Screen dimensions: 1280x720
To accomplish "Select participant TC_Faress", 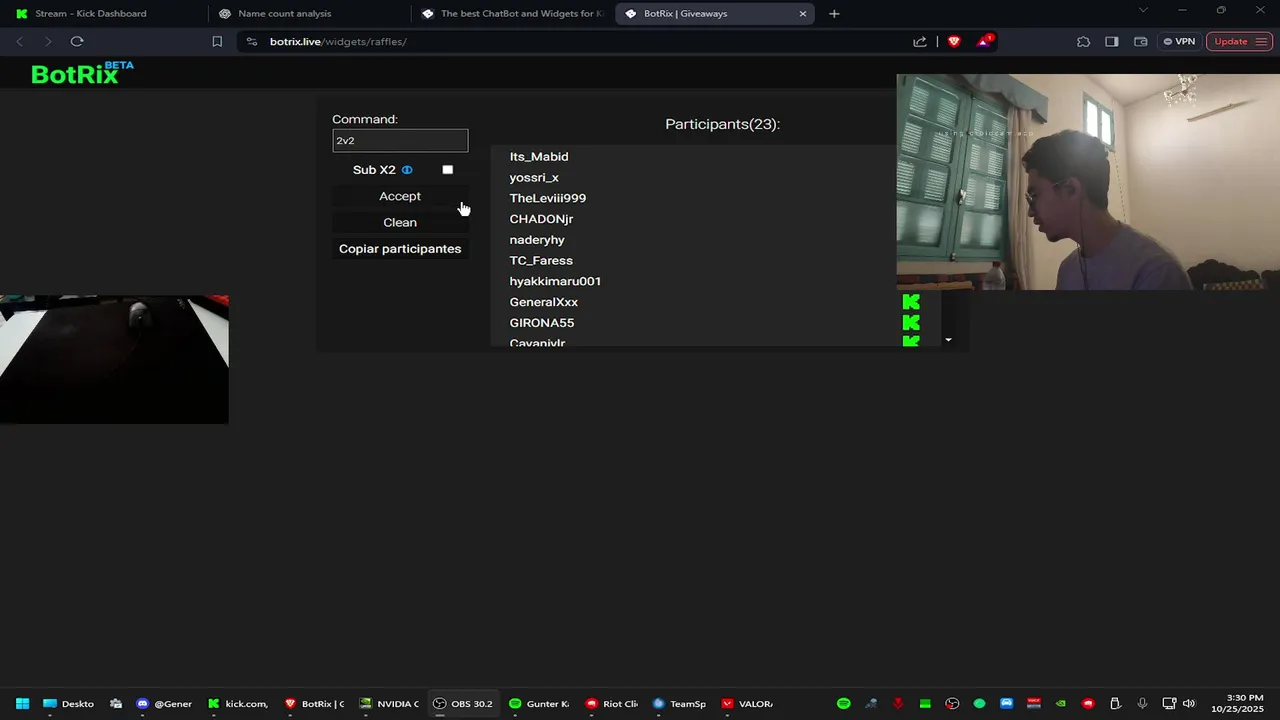I will coord(541,261).
